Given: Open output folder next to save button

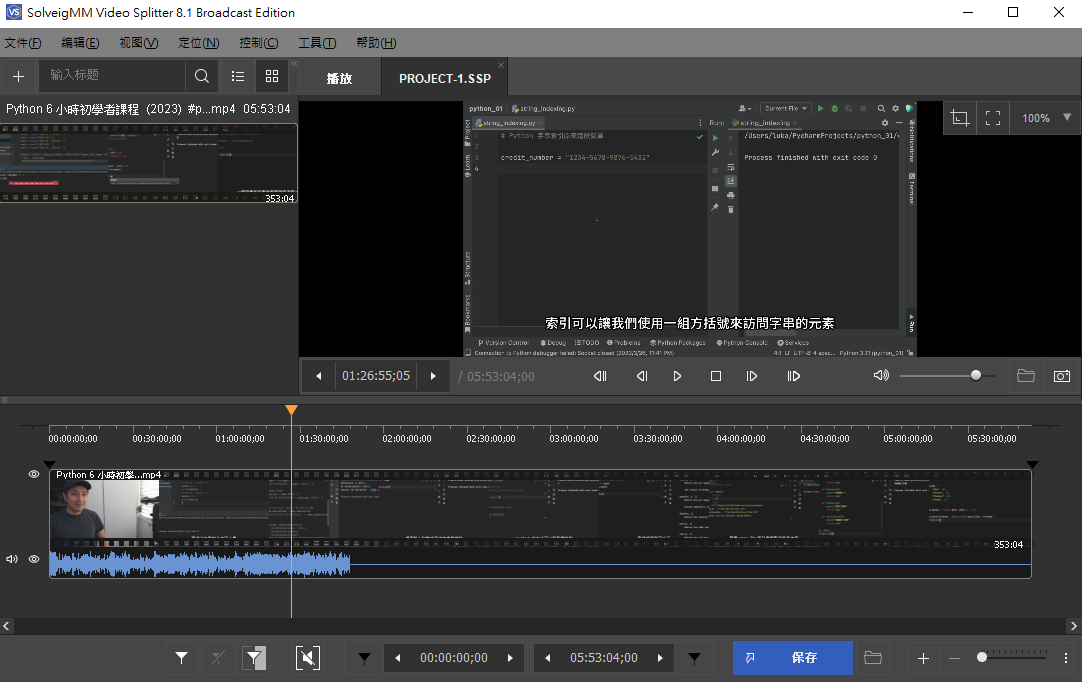Looking at the screenshot, I should click(873, 657).
